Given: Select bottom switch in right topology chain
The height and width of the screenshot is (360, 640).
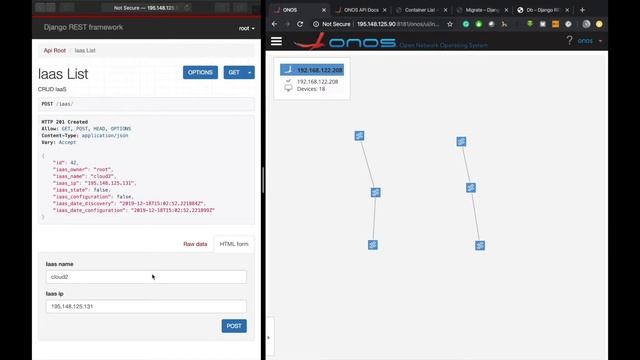Looking at the screenshot, I should coord(480,245).
